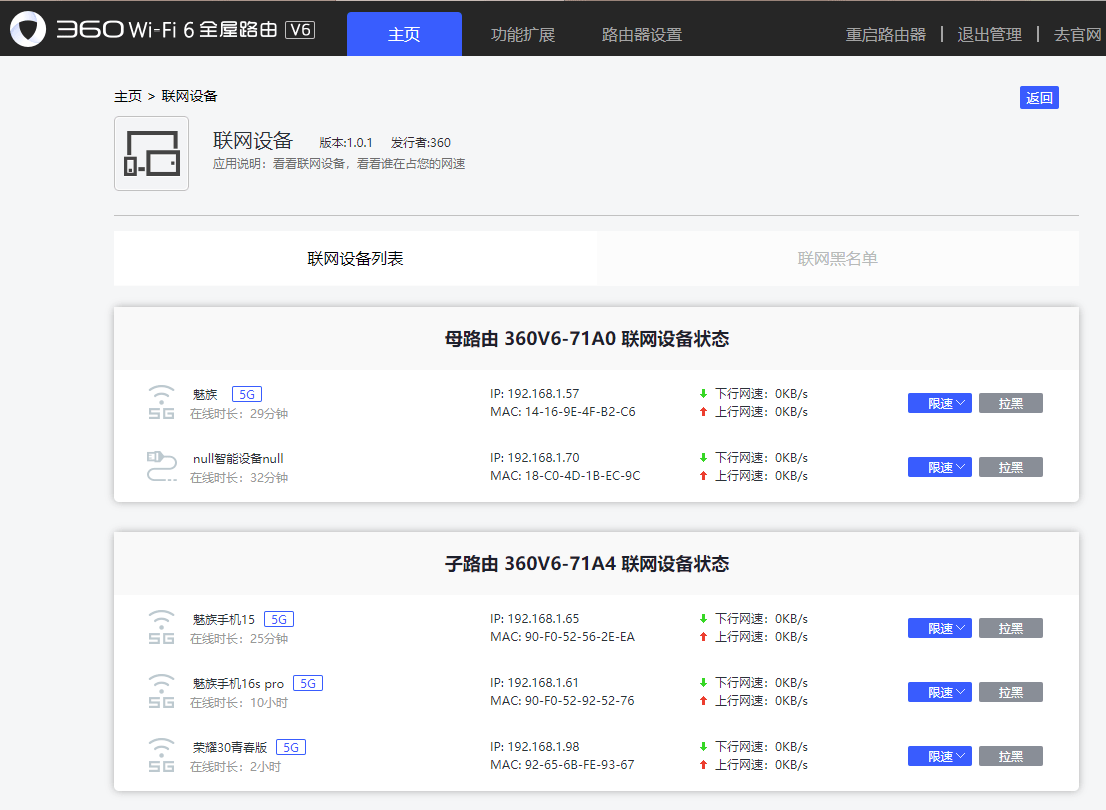Click the 5G Wi-Fi icon for 魅族手机15
The width and height of the screenshot is (1106, 810).
pyautogui.click(x=162, y=627)
